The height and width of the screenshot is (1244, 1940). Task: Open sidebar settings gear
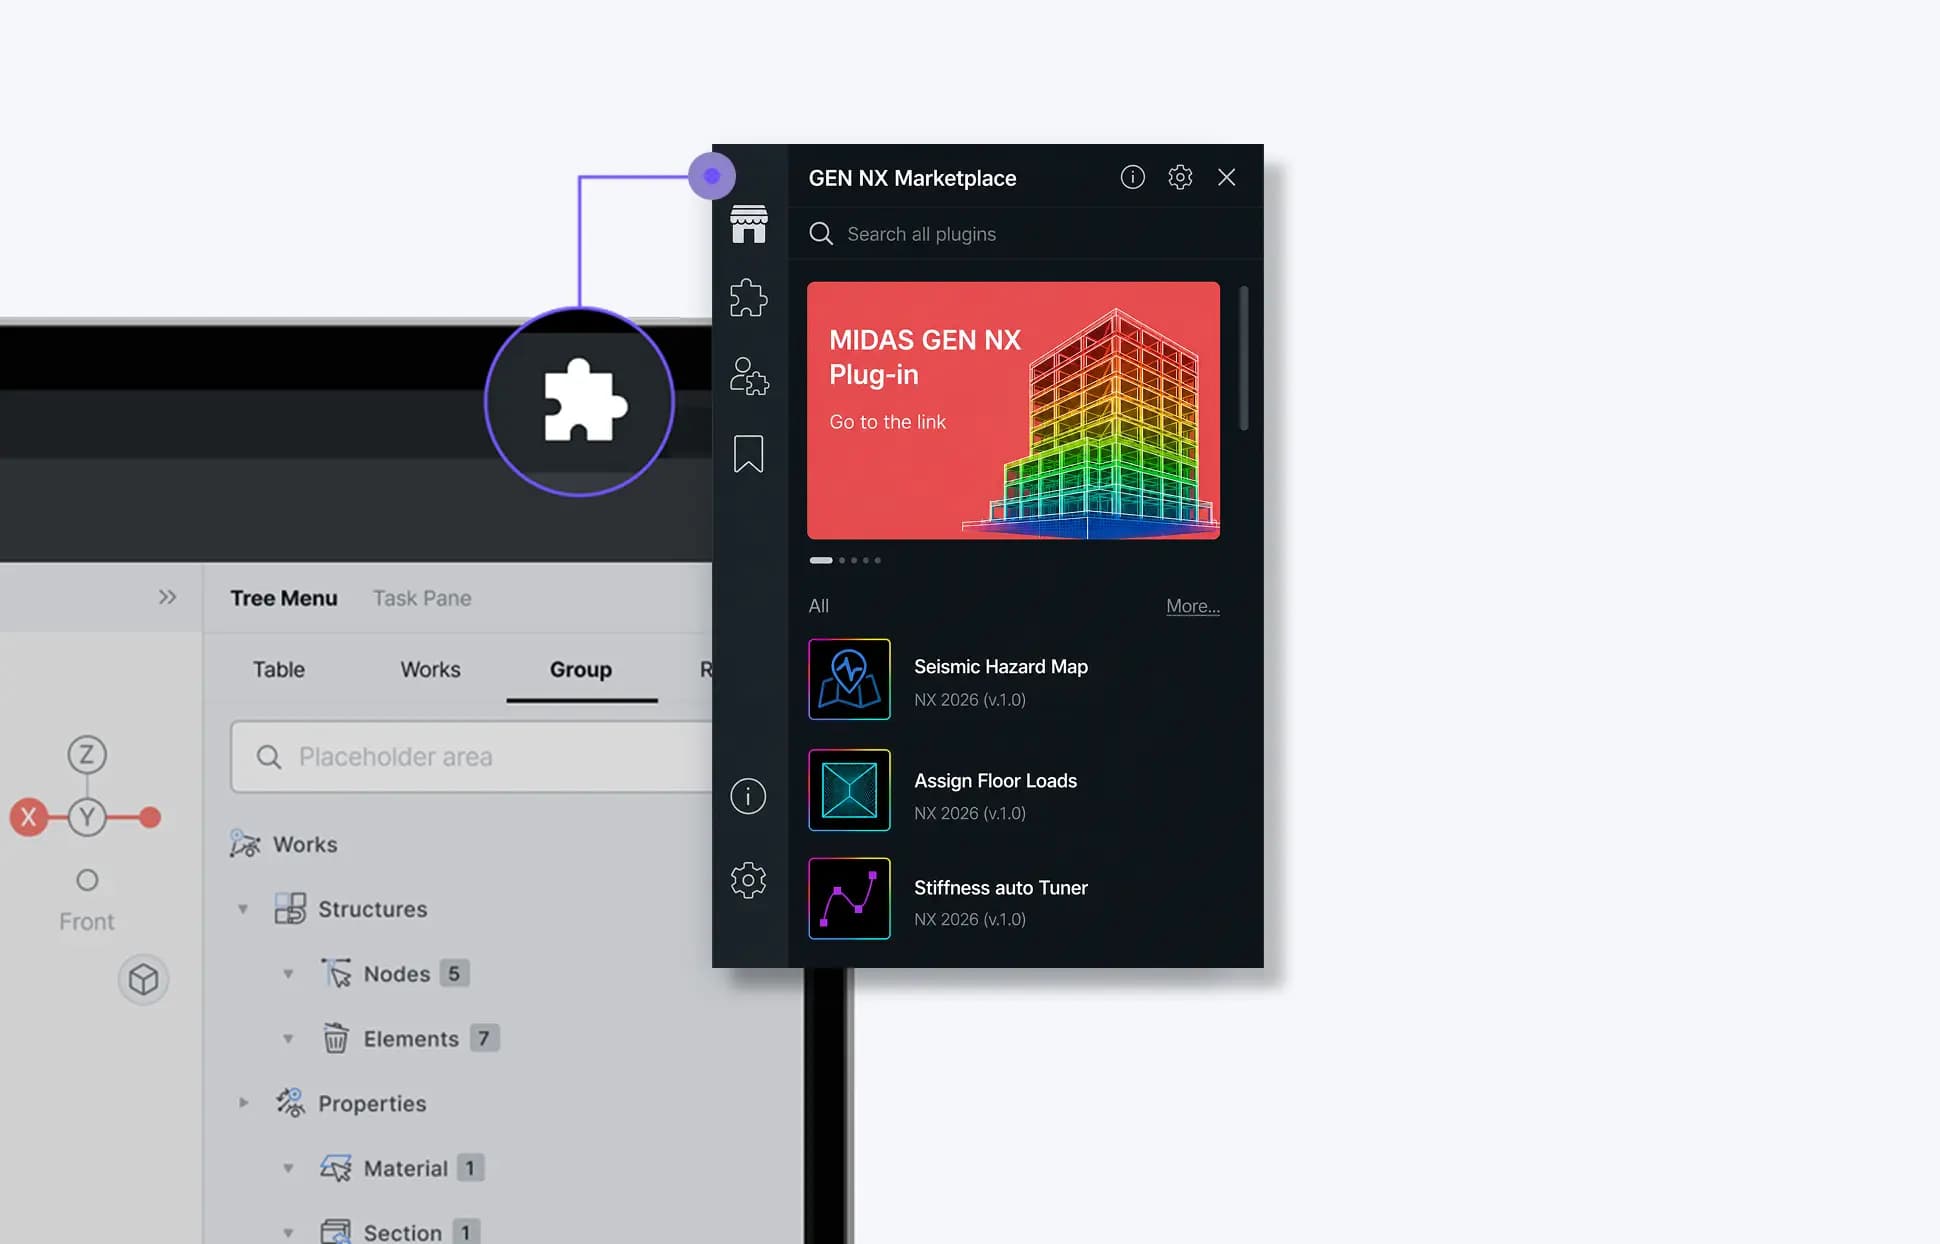tap(748, 880)
